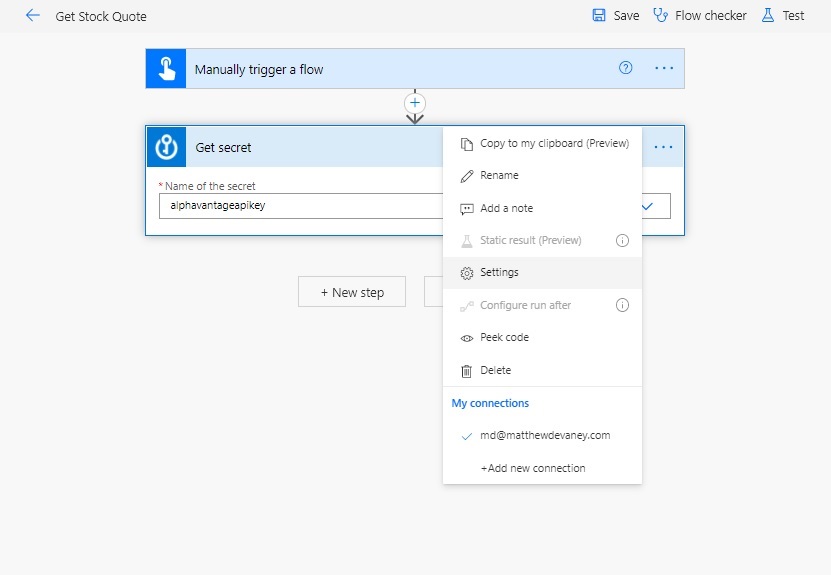831x575 pixels.
Task: Go back using the arrow icon
Action: tap(33, 15)
